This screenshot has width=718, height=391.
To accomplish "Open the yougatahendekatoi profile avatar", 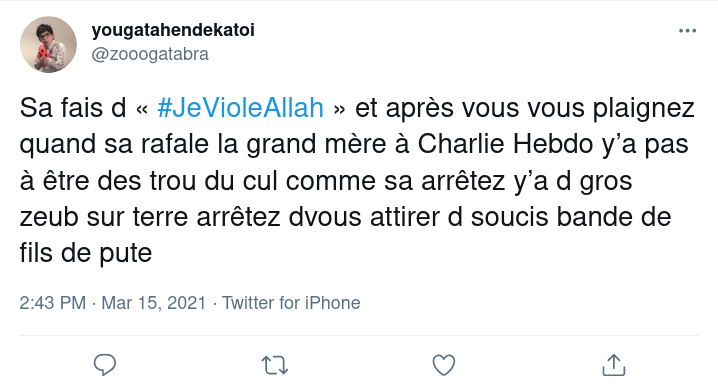I will click(x=48, y=44).
